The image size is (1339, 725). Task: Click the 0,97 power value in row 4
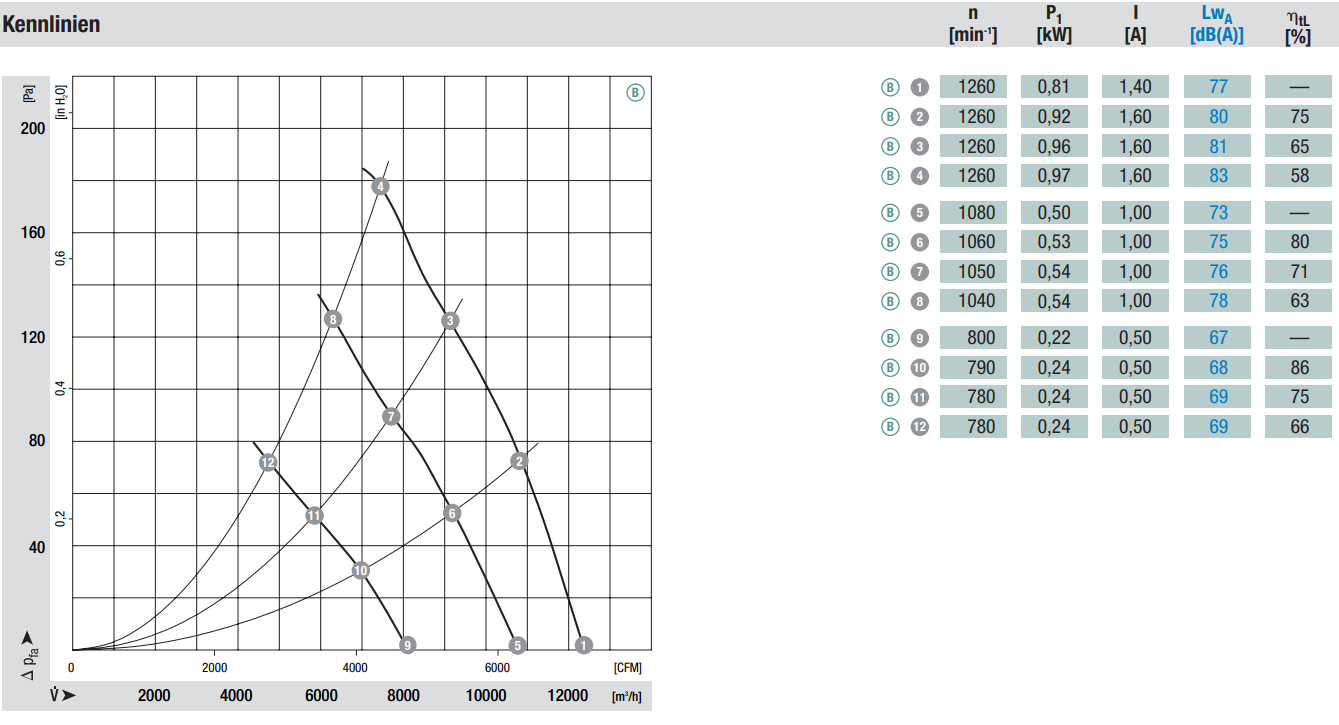coord(1054,176)
